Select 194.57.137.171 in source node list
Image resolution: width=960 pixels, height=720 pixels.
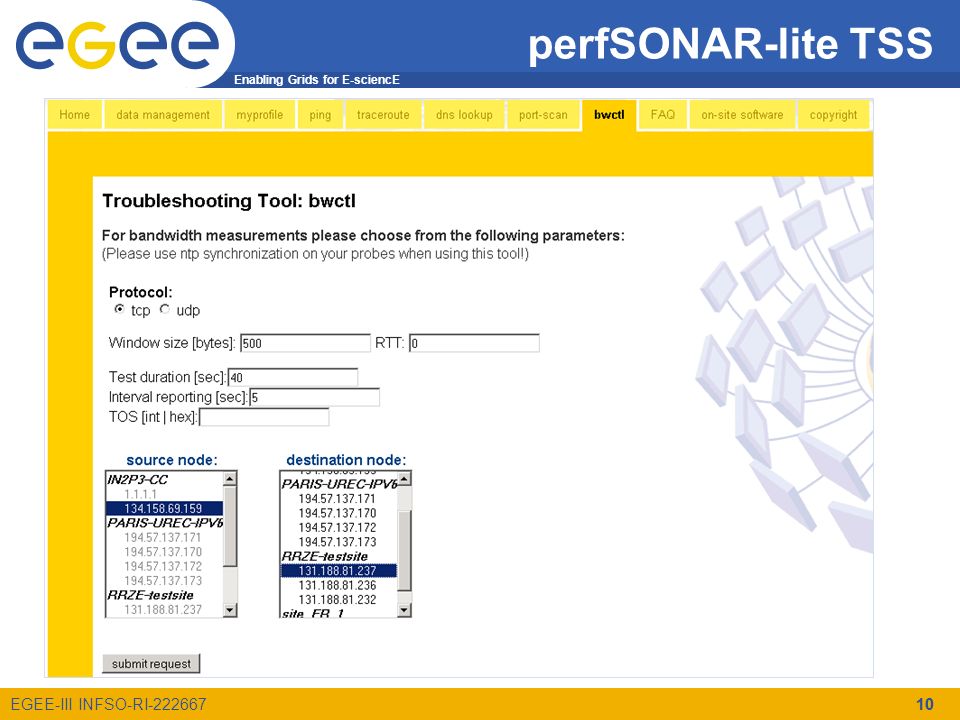pos(164,538)
